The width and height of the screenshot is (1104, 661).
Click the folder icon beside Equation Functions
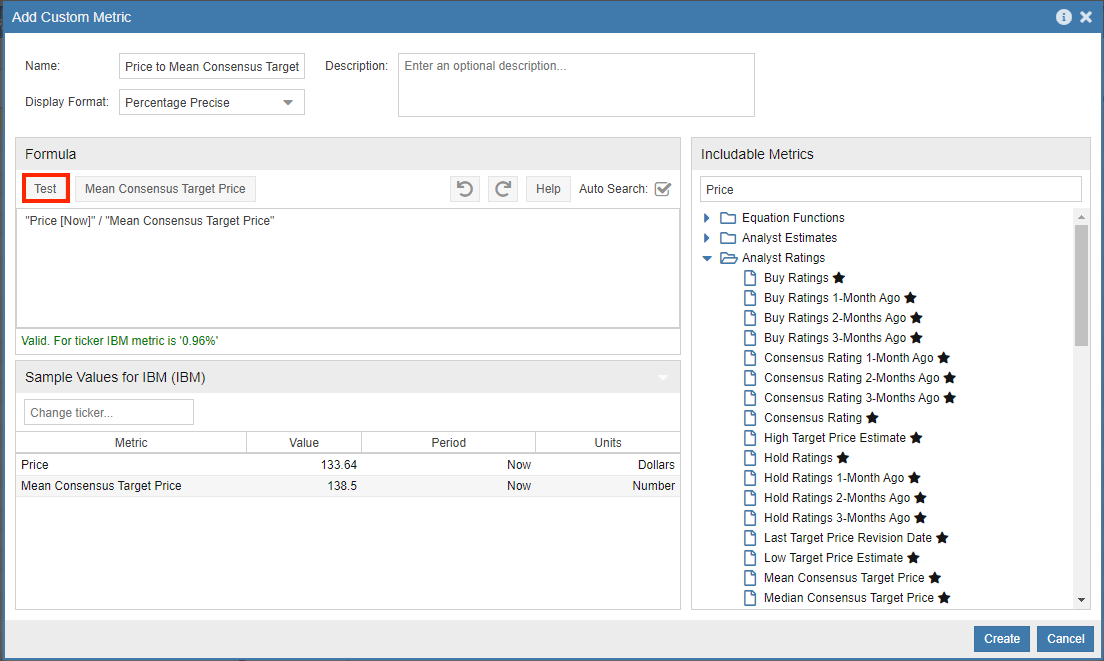[727, 217]
